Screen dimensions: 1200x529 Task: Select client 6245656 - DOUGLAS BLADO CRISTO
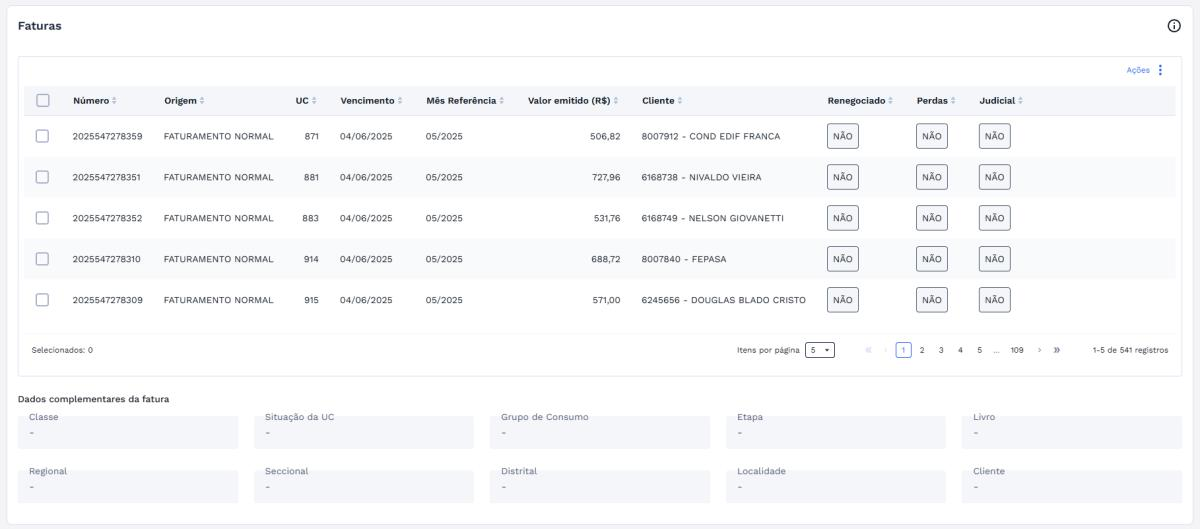pyautogui.click(x=723, y=299)
